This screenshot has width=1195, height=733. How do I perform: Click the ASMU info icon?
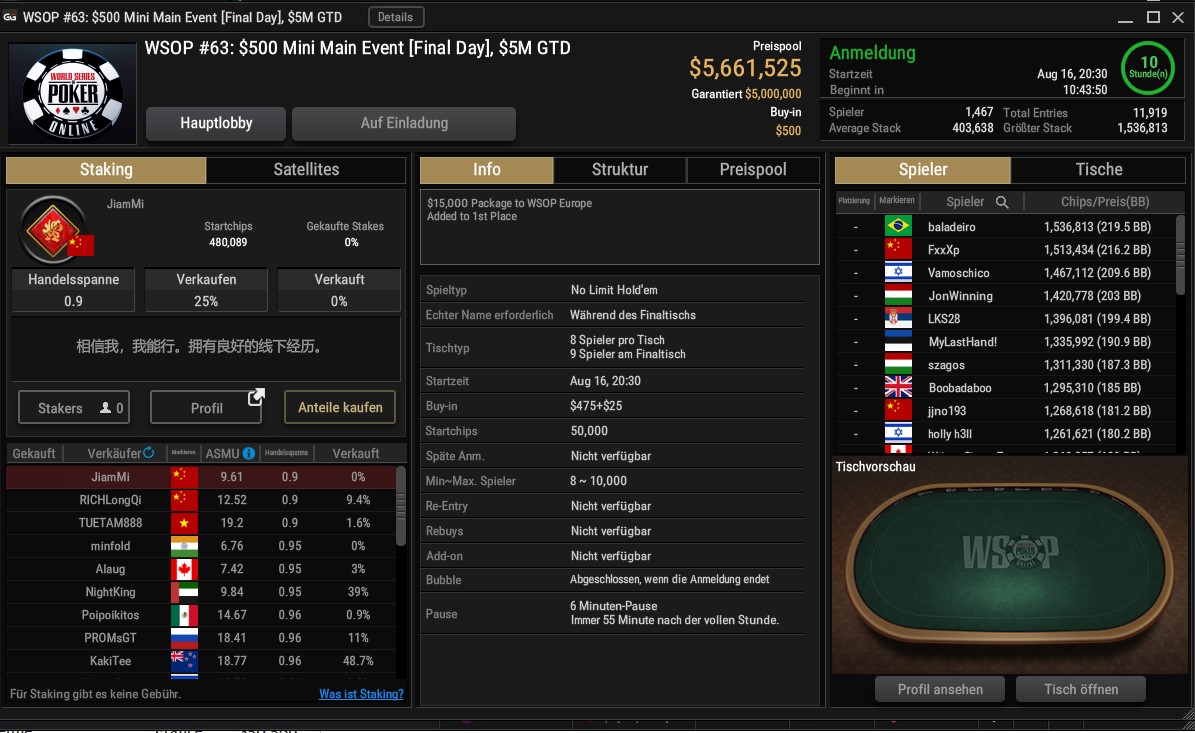coord(248,453)
